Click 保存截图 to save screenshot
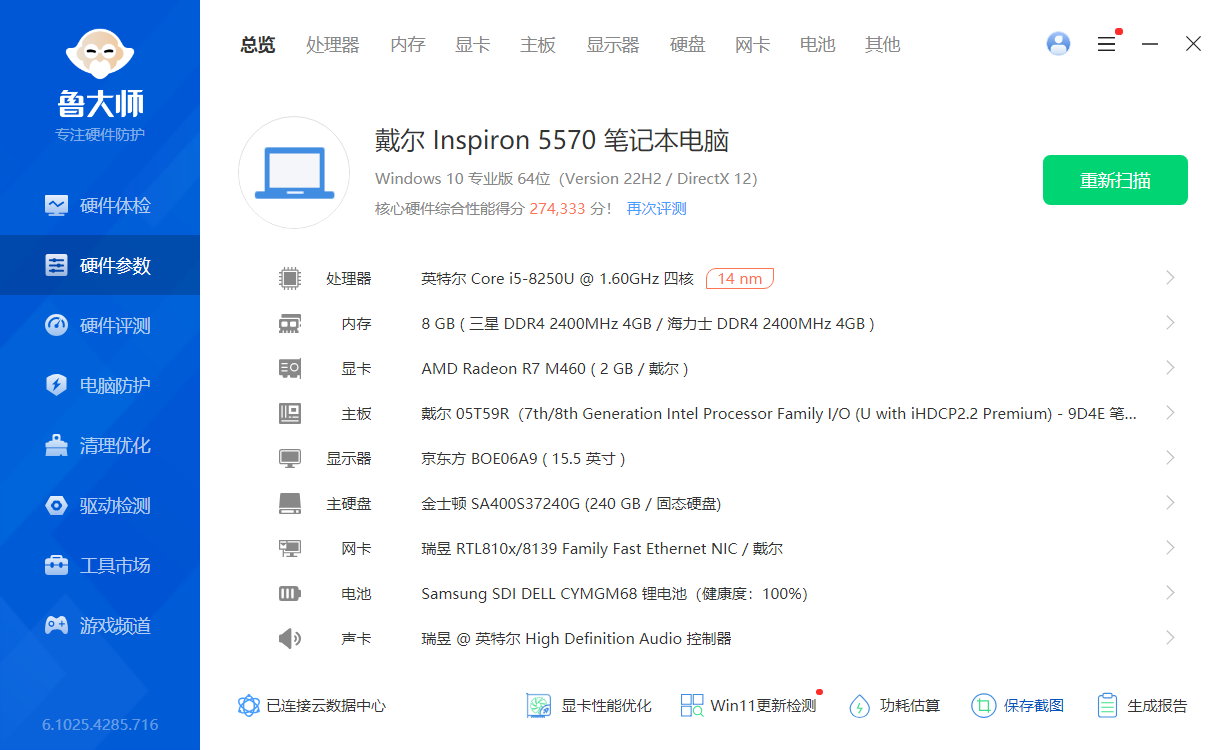The width and height of the screenshot is (1225, 750). (1017, 705)
